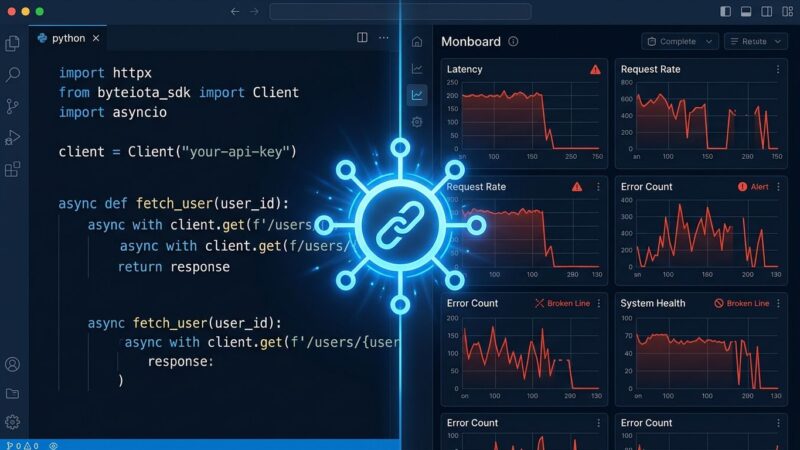
Task: Click the Monboard dashboard title
Action: tap(470, 41)
